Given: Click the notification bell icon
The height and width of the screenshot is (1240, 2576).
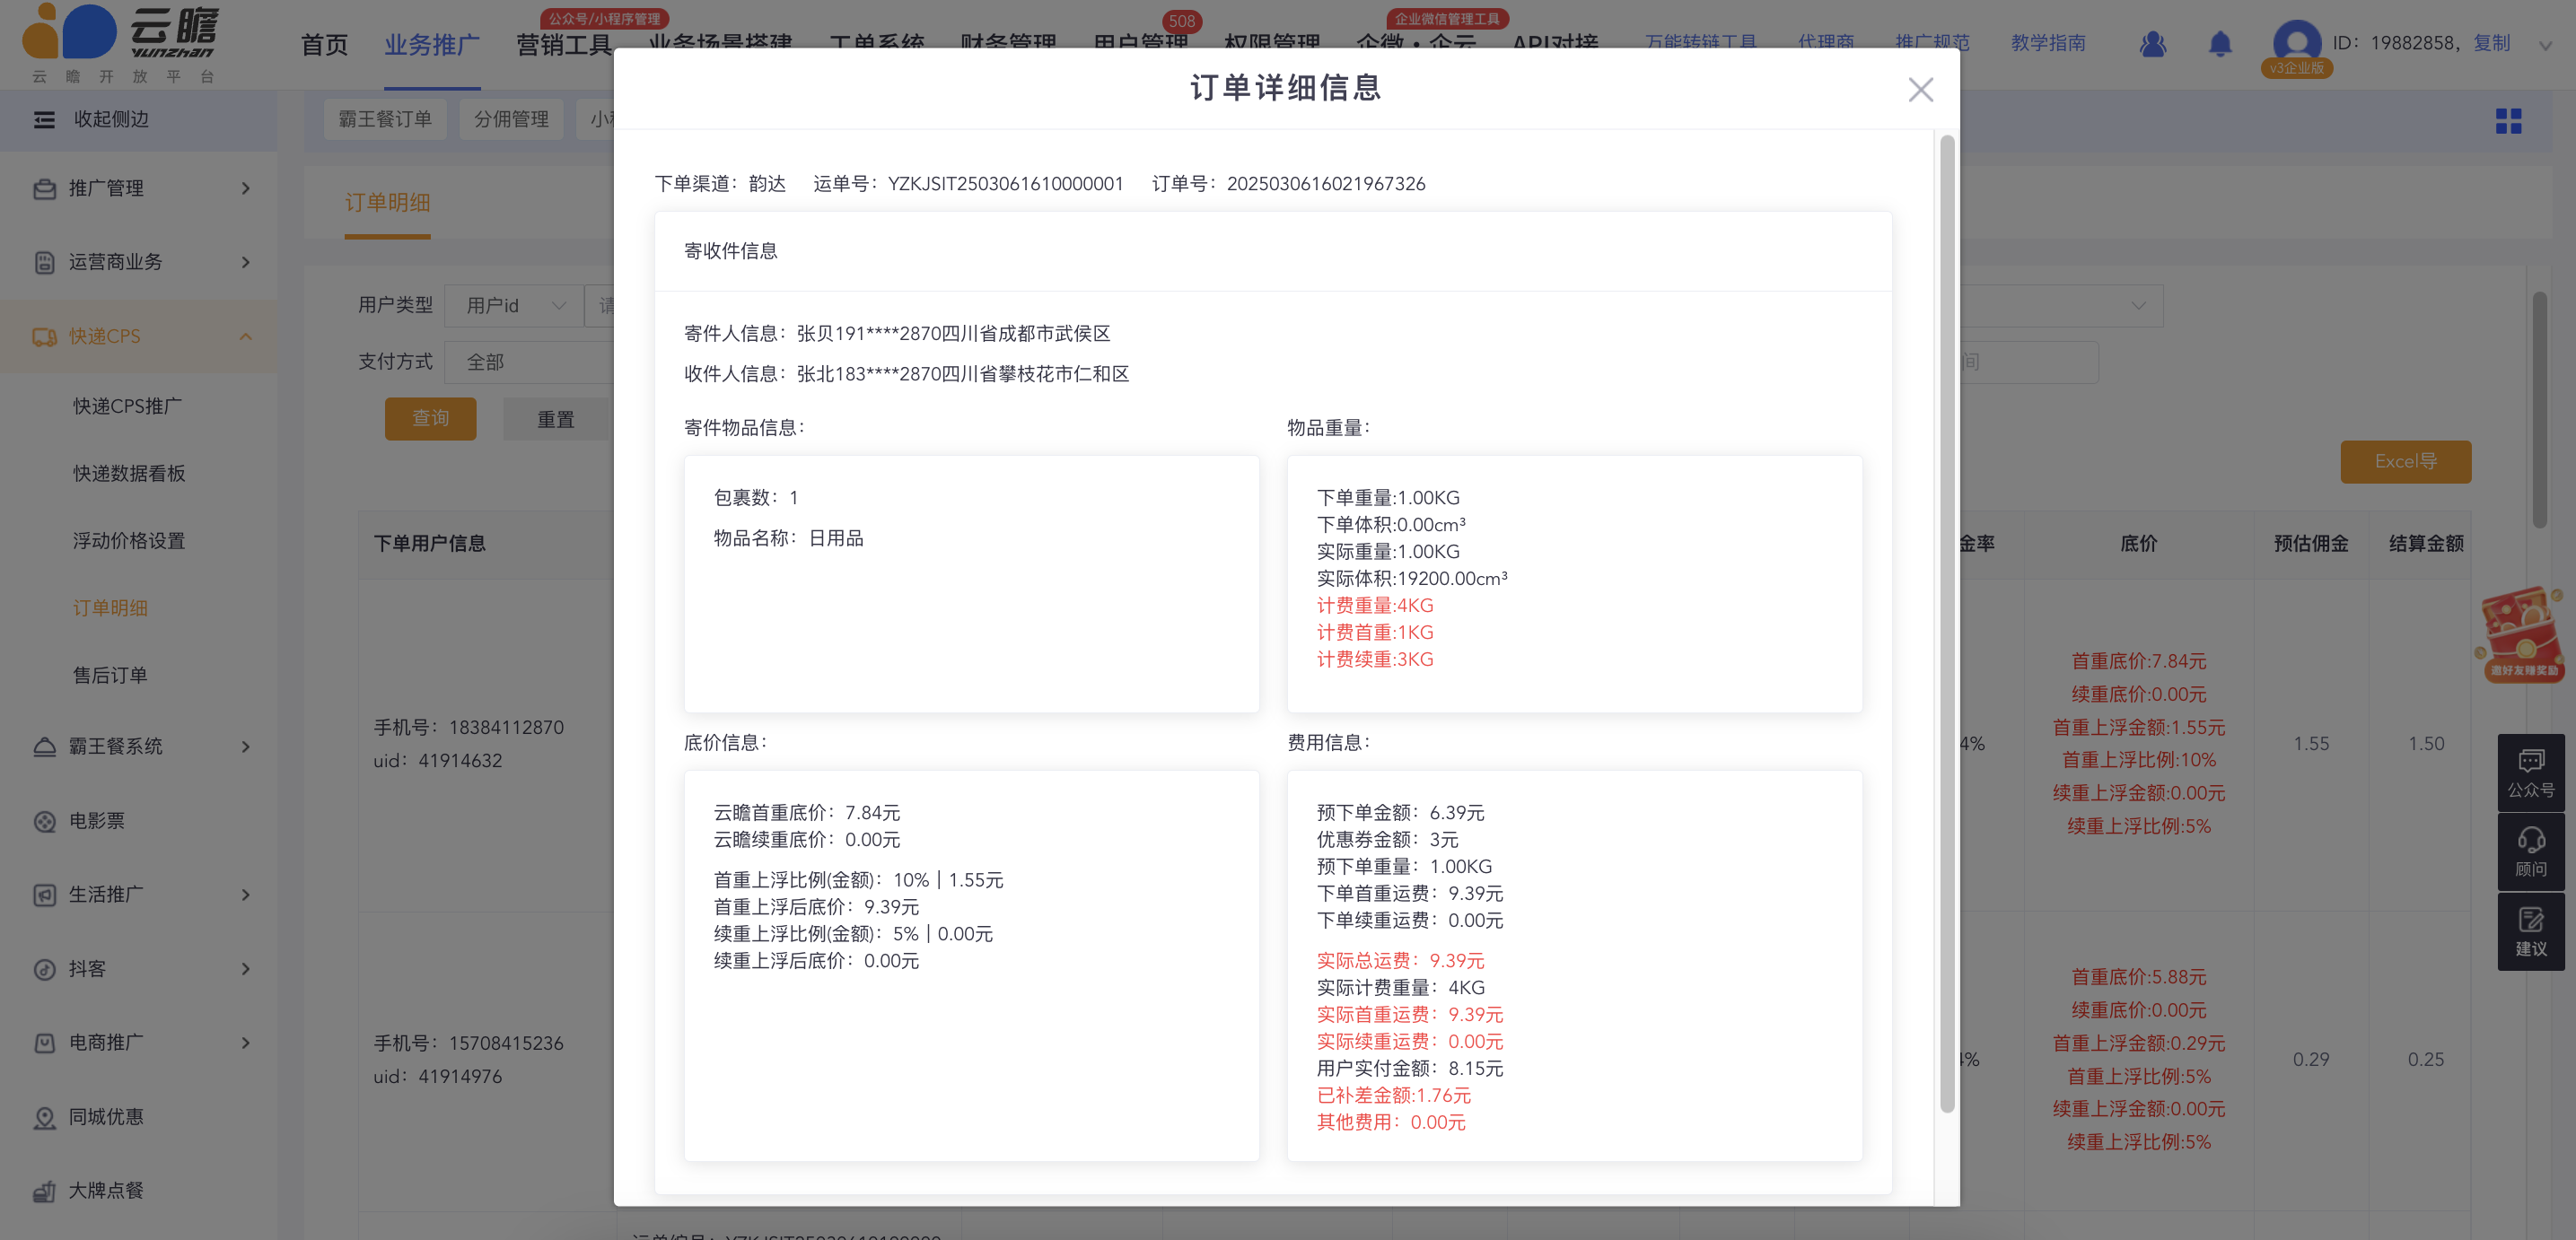Looking at the screenshot, I should [2219, 44].
